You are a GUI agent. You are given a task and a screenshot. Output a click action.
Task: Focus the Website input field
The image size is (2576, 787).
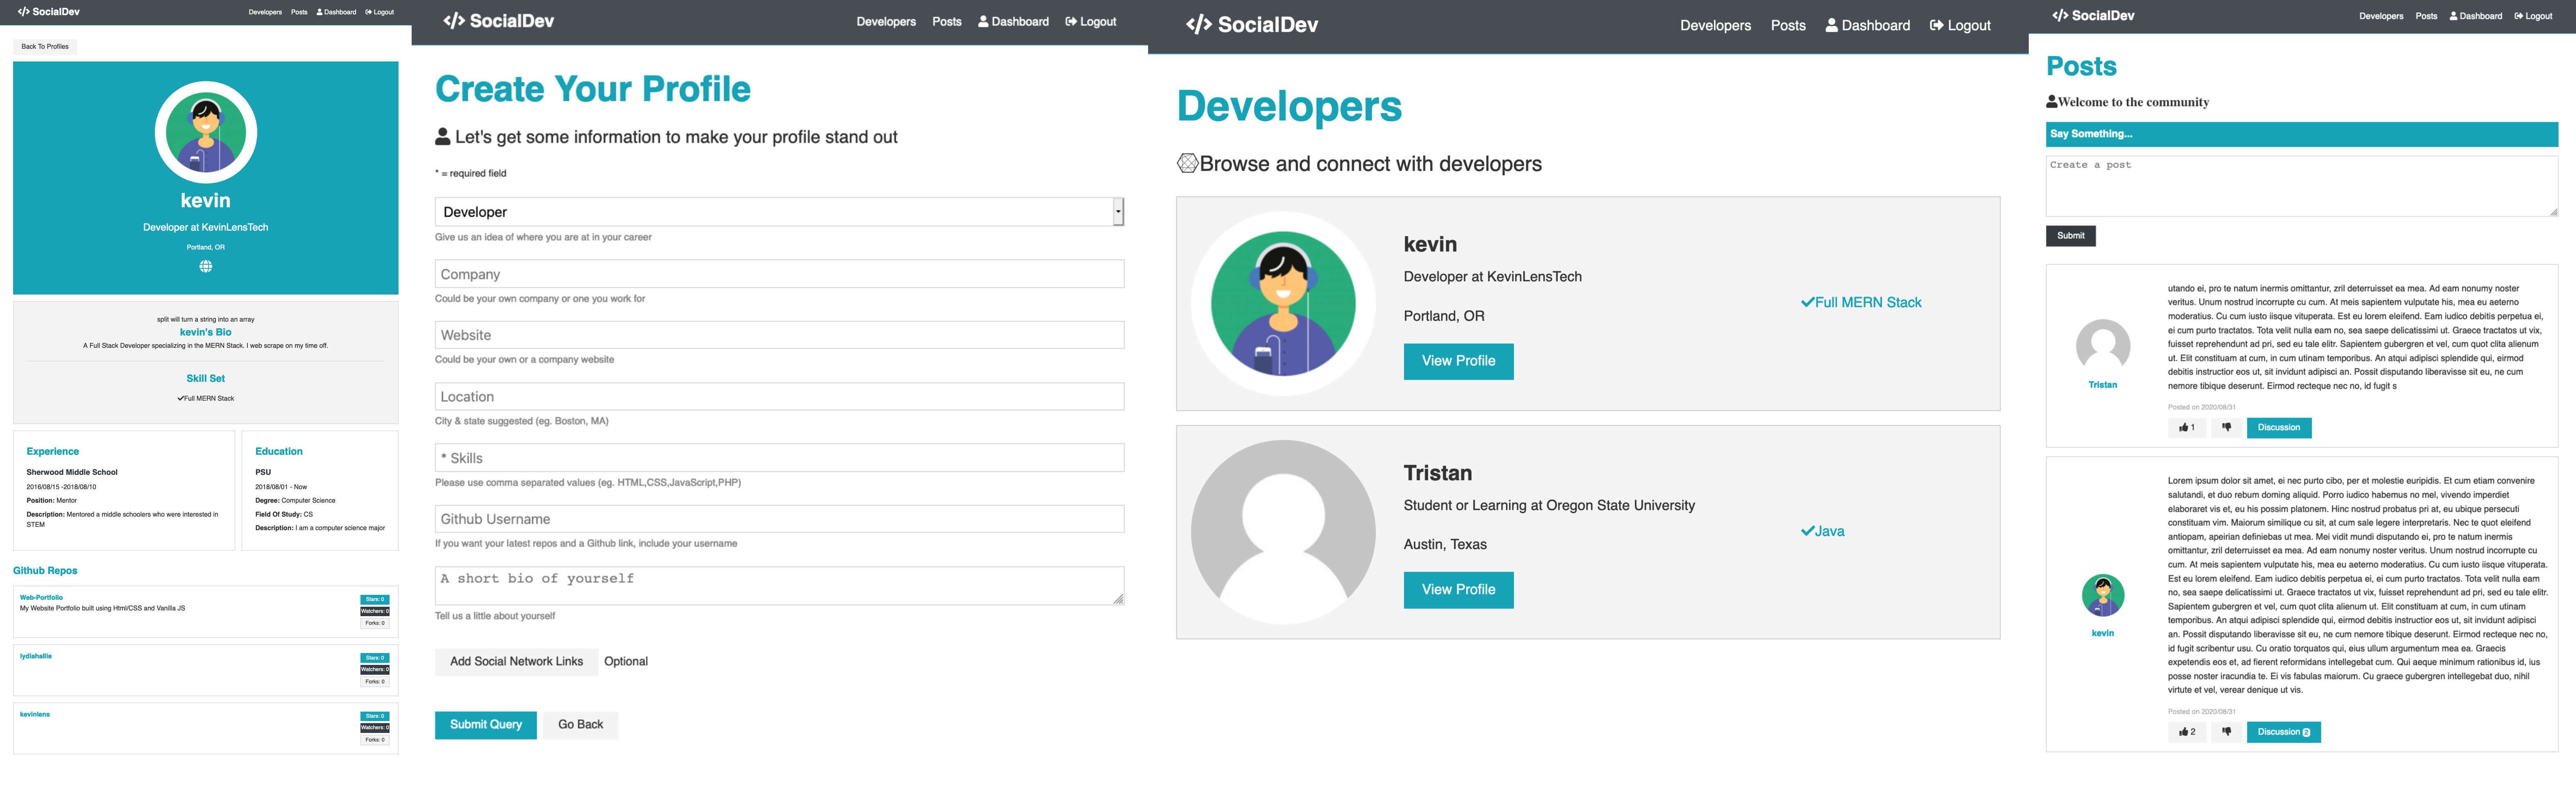pyautogui.click(x=779, y=335)
